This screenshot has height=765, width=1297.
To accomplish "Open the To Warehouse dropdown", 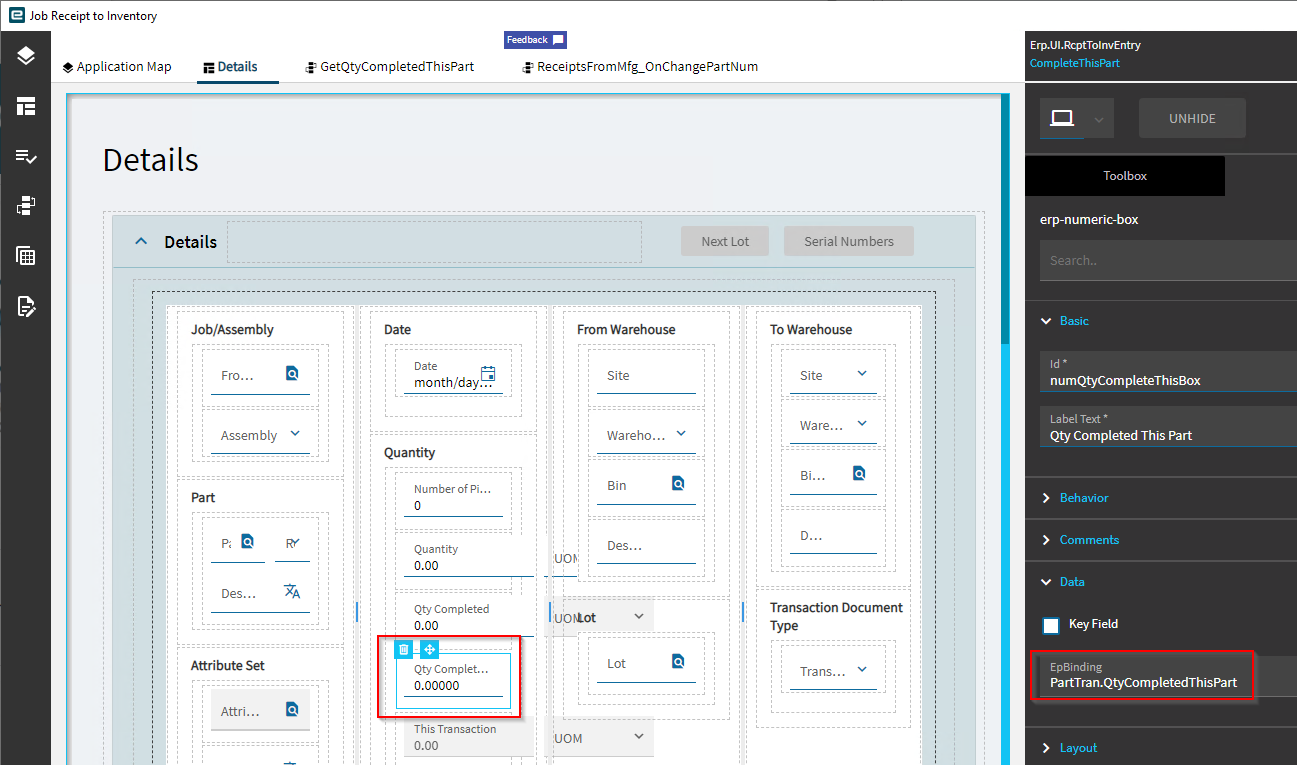I will [862, 424].
